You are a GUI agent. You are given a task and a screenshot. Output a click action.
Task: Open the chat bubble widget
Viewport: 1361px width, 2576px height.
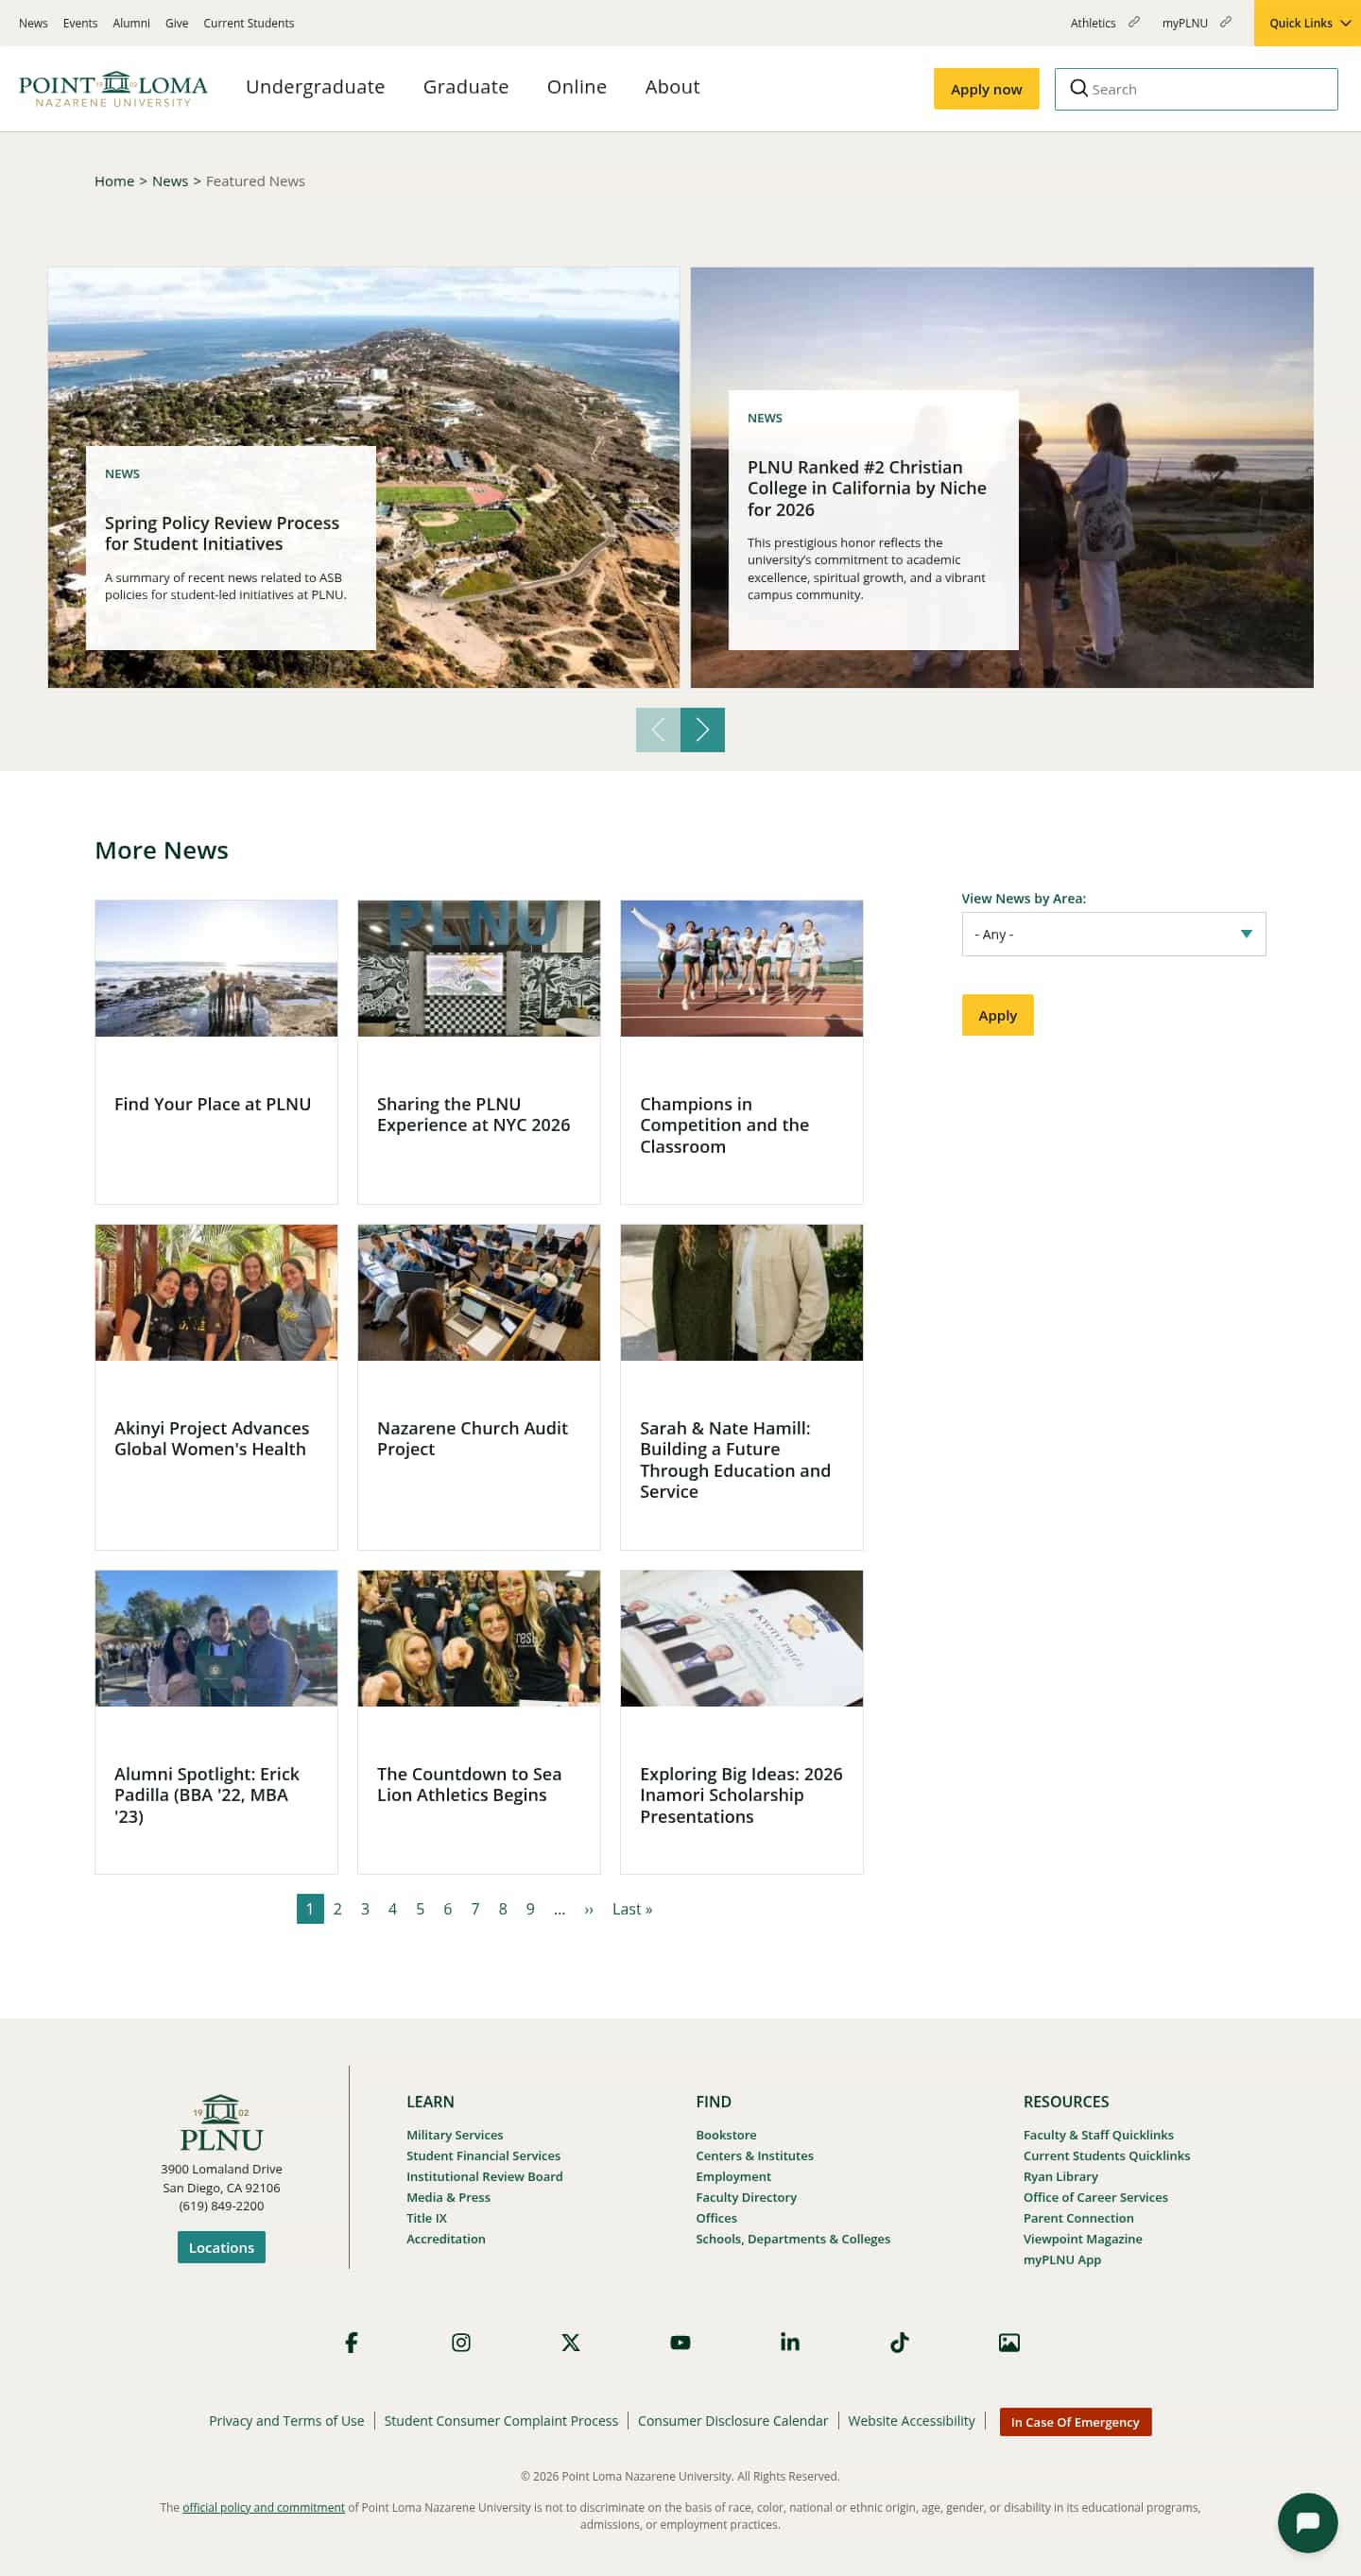[x=1307, y=2522]
